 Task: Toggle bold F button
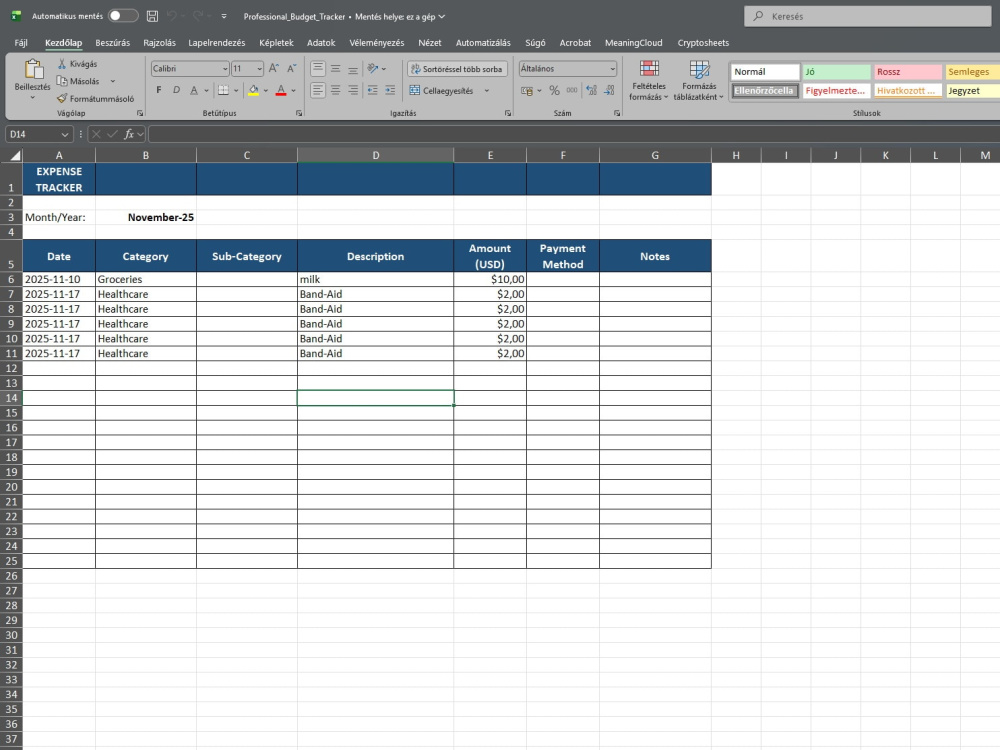click(159, 91)
